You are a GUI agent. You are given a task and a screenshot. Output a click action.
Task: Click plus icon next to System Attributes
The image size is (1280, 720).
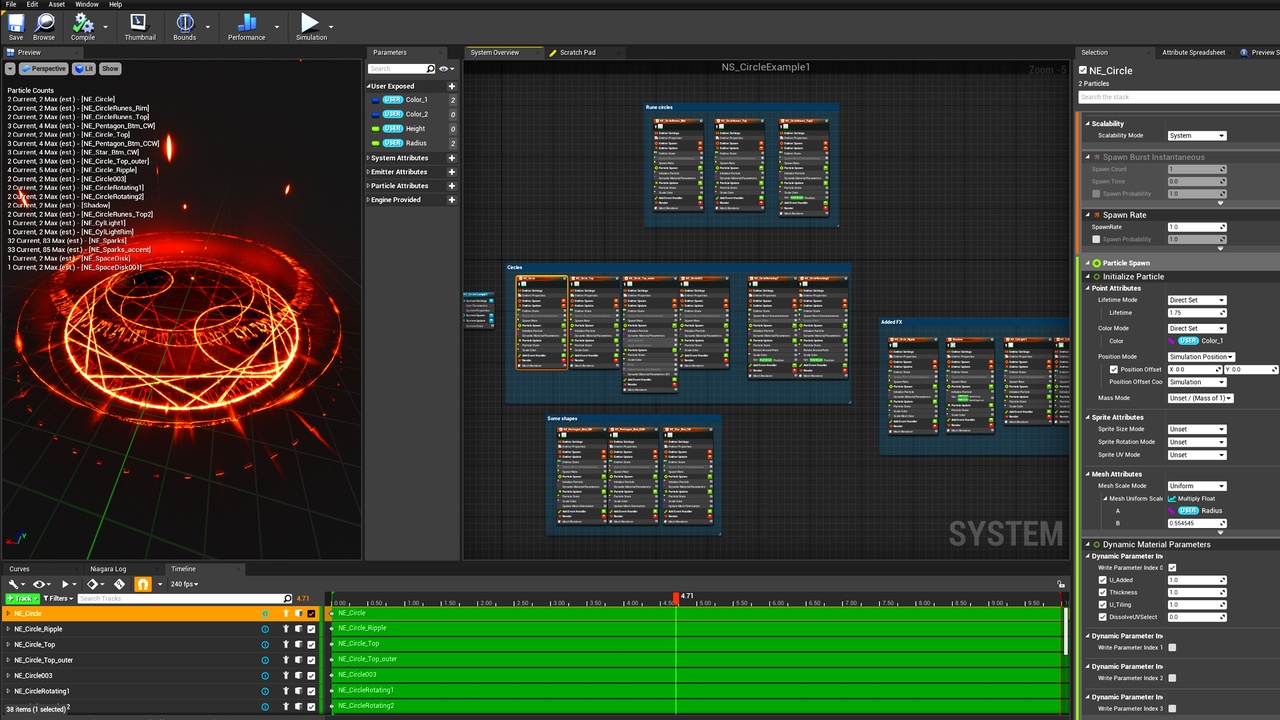tap(452, 158)
